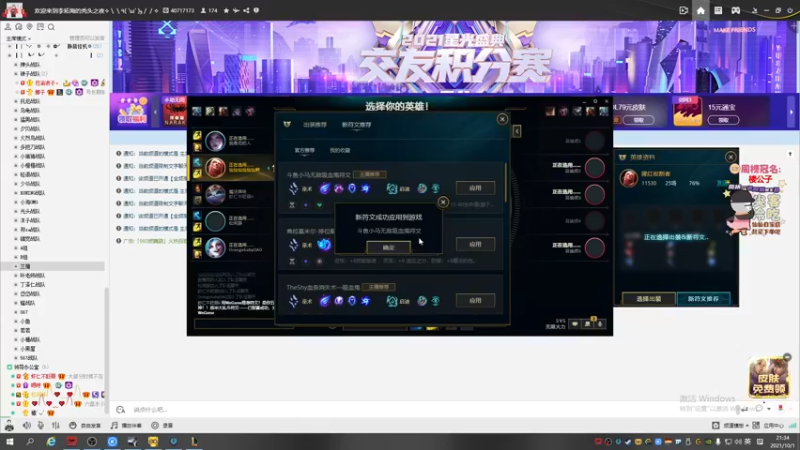Open the 皮肤免费领 floating promo
Viewport: 800px width, 450px height.
coord(769,377)
